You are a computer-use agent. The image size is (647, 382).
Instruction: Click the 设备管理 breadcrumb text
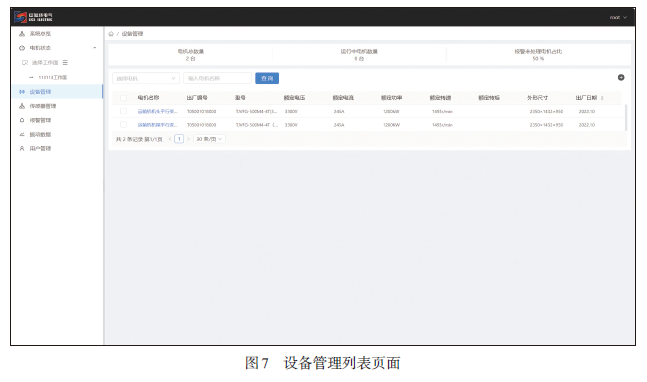coord(132,34)
